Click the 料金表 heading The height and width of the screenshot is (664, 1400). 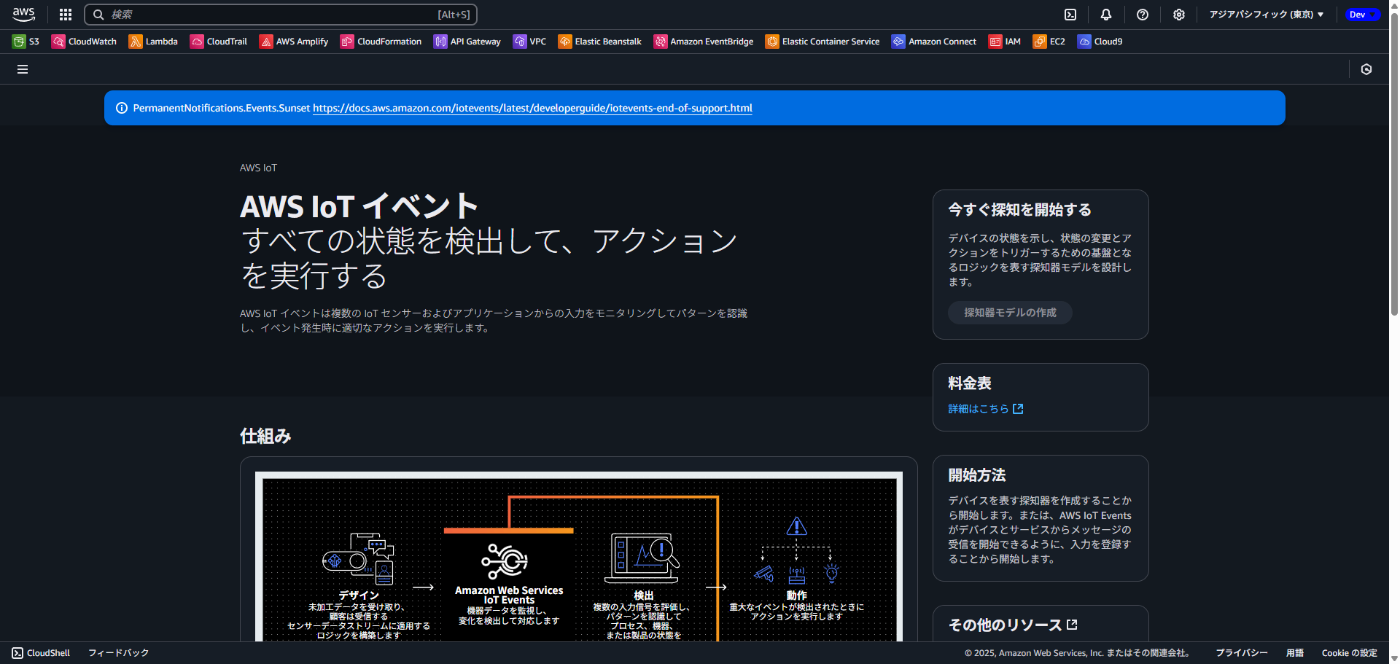tap(970, 383)
